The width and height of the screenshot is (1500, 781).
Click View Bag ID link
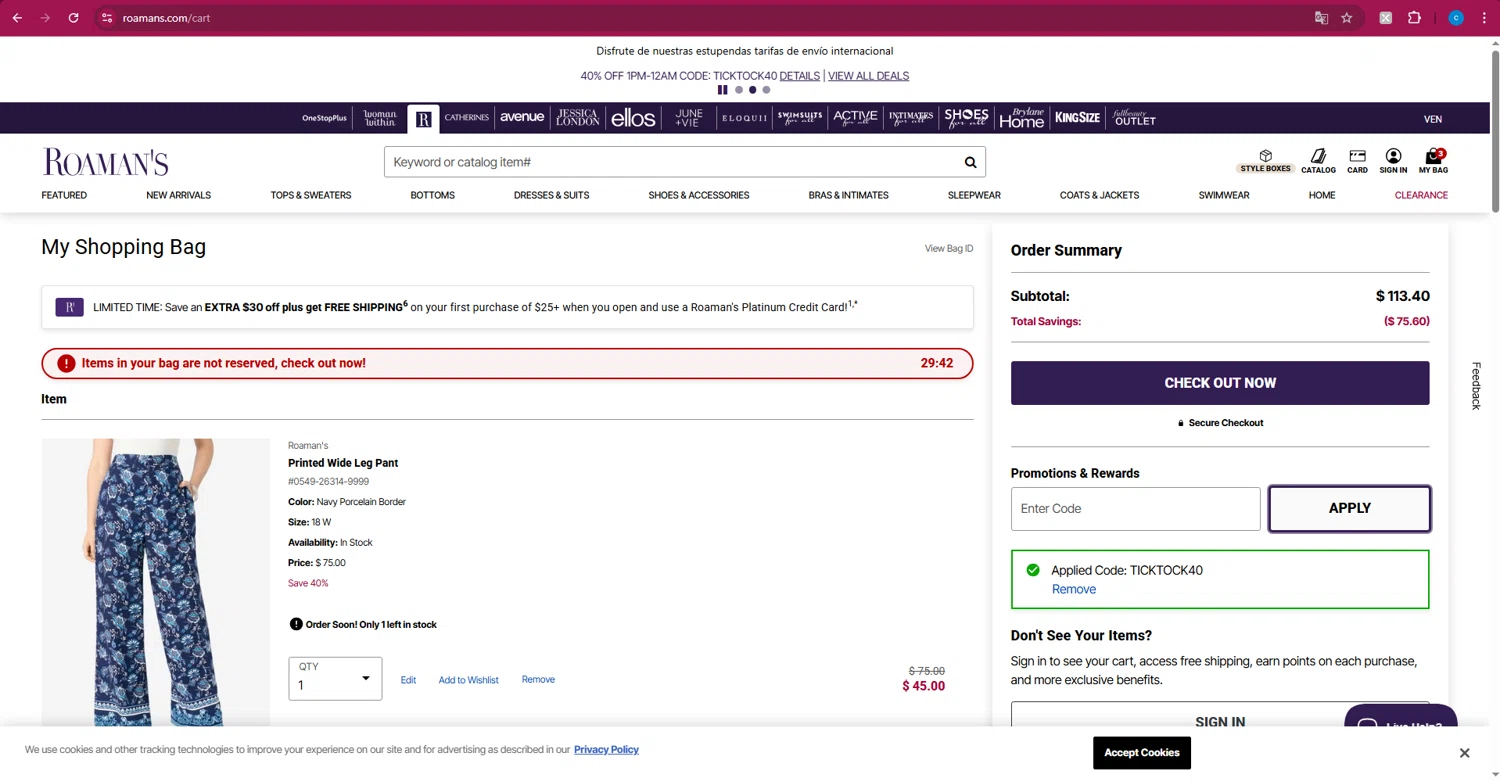[949, 248]
